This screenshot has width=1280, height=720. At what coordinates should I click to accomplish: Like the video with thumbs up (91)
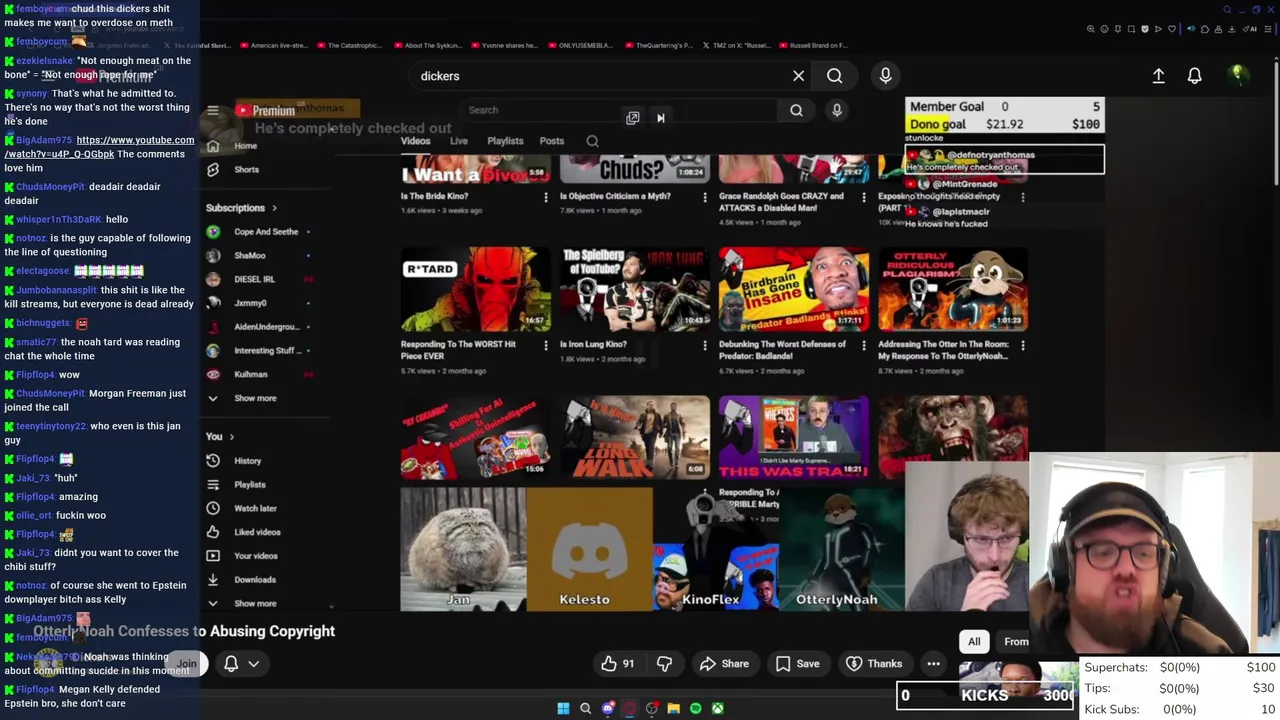[618, 664]
